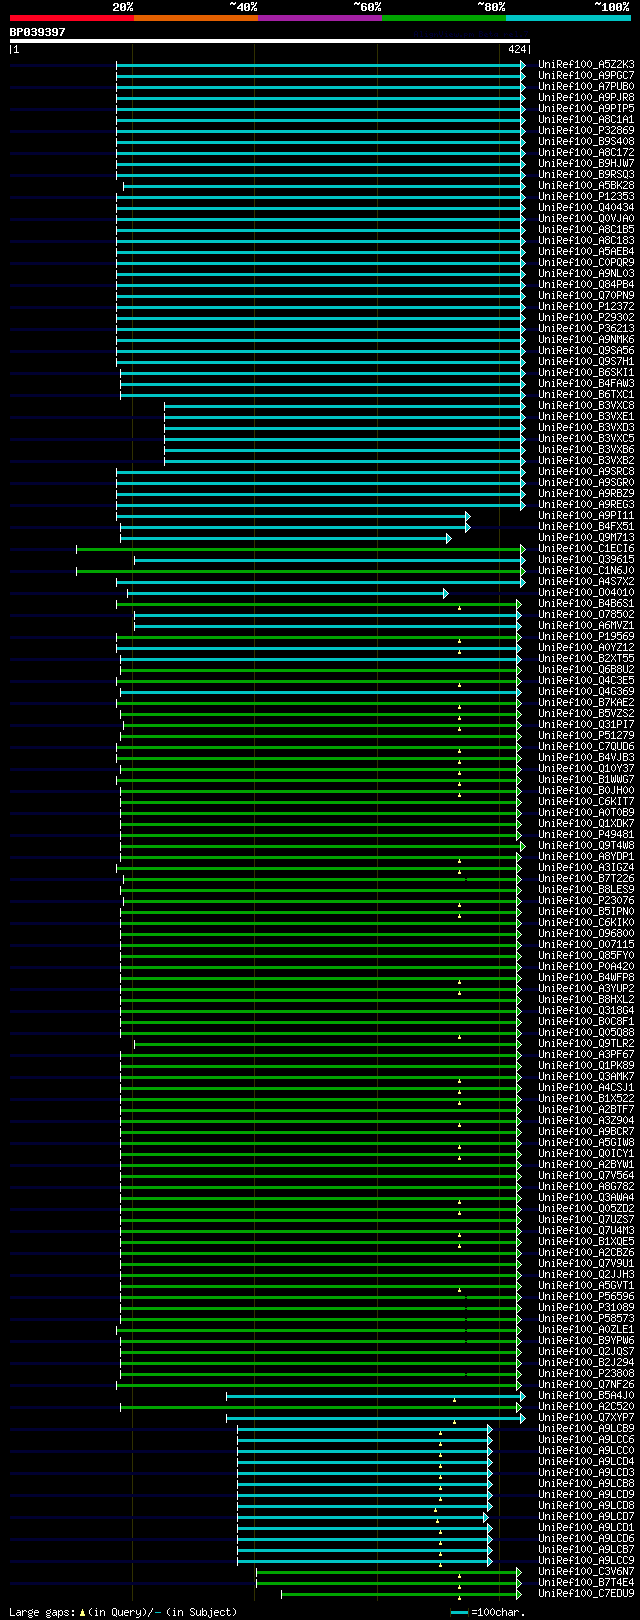640x1620 pixels.
Task: Select label UniRef100_C3V6N7
Action: pos(586,1572)
